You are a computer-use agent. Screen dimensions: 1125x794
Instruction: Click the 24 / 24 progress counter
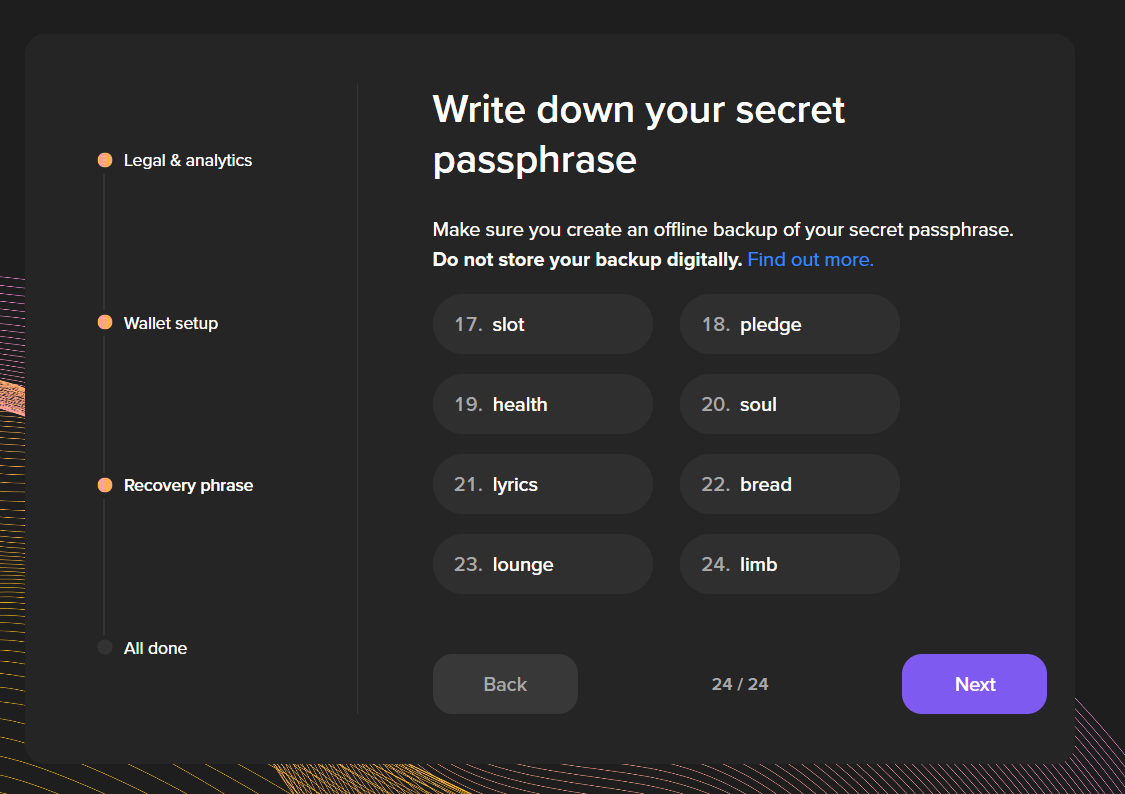(740, 684)
